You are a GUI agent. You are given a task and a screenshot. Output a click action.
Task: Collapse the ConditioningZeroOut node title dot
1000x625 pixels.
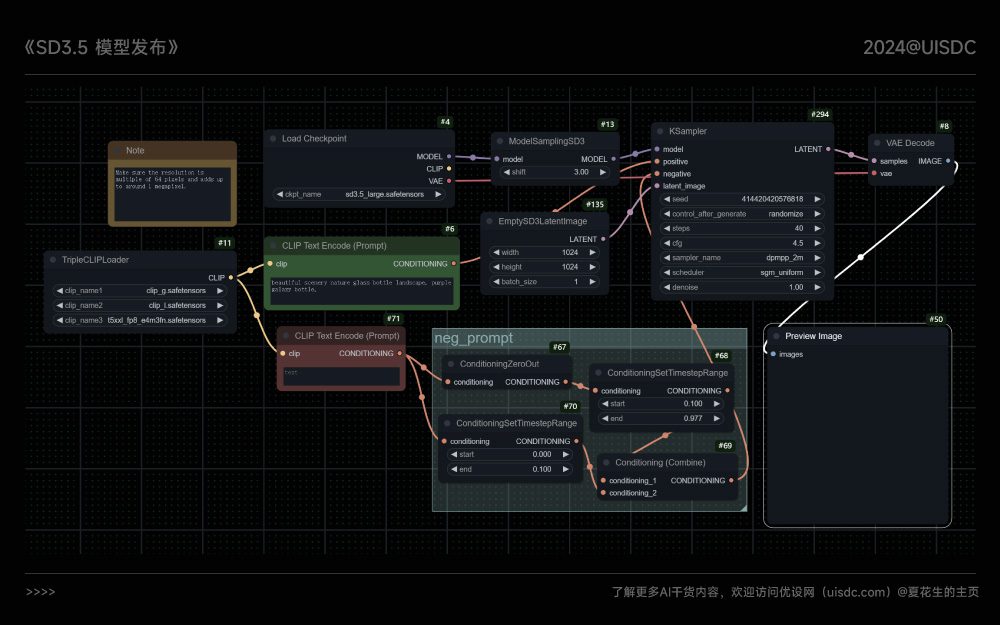tap(451, 364)
